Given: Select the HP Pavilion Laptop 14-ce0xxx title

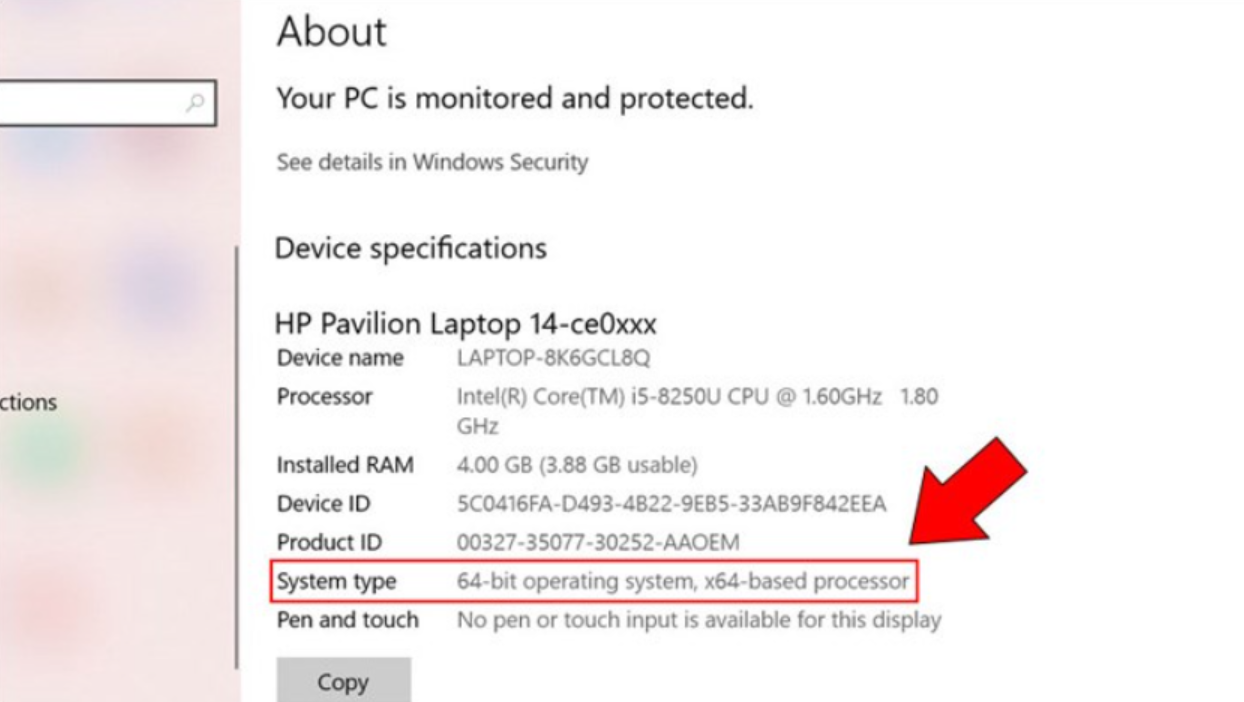Looking at the screenshot, I should [465, 324].
